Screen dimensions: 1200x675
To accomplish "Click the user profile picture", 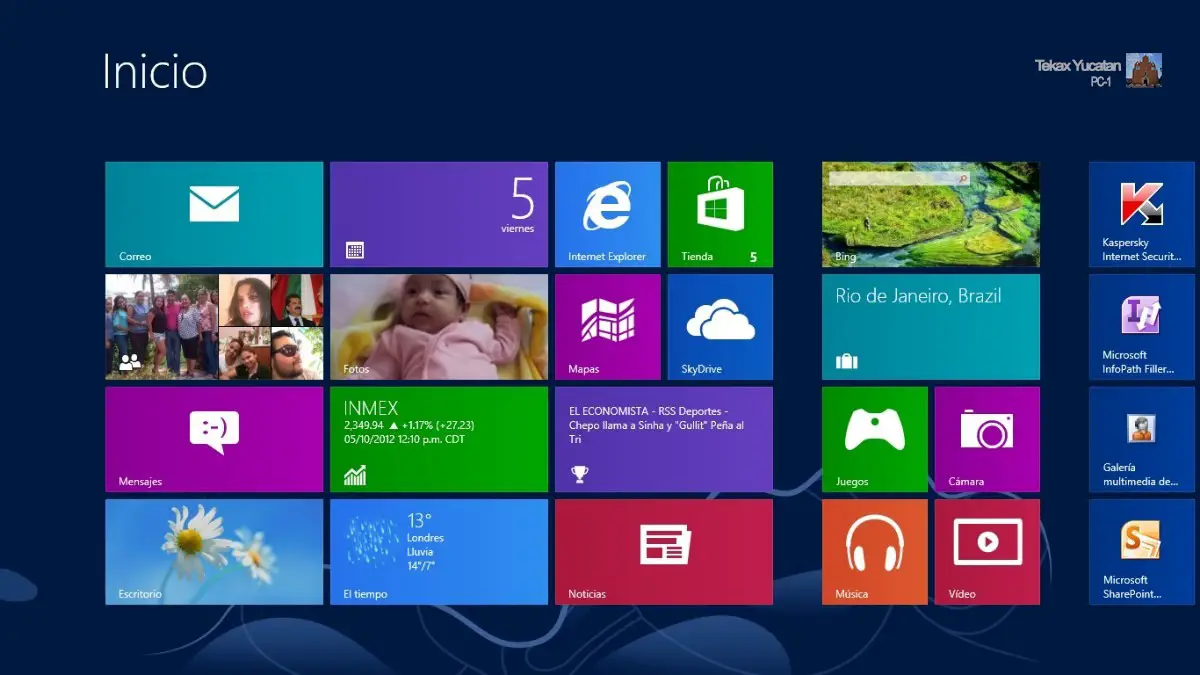I will coord(1144,71).
